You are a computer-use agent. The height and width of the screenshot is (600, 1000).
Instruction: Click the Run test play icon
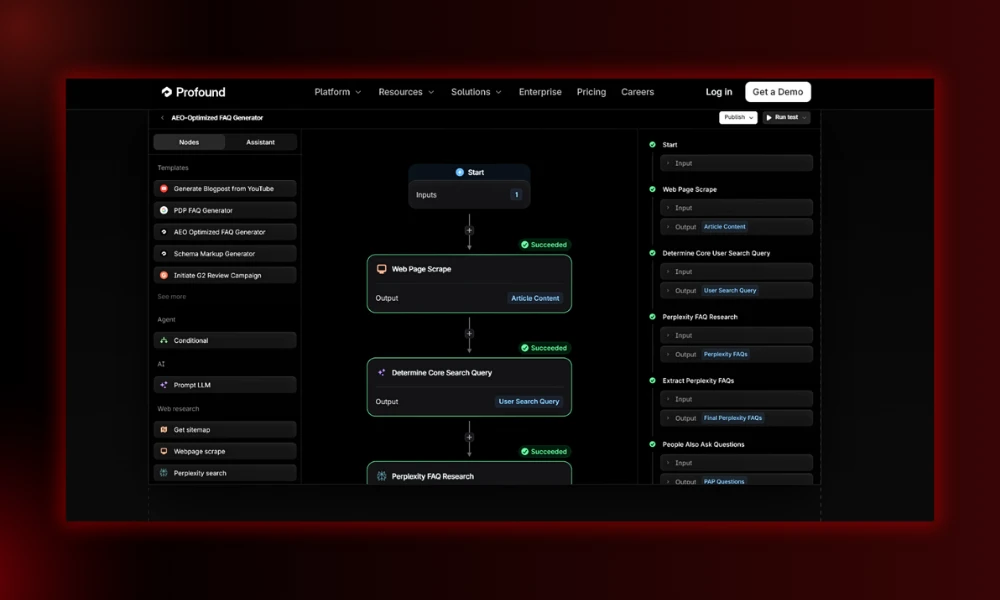pos(769,118)
